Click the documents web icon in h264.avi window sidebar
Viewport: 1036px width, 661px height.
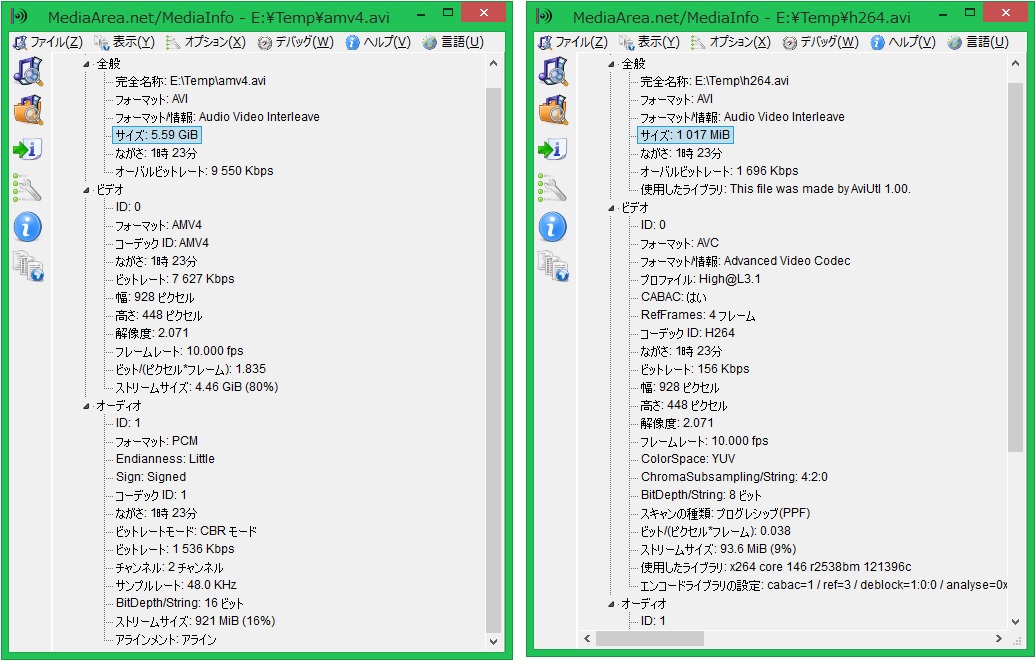click(553, 266)
